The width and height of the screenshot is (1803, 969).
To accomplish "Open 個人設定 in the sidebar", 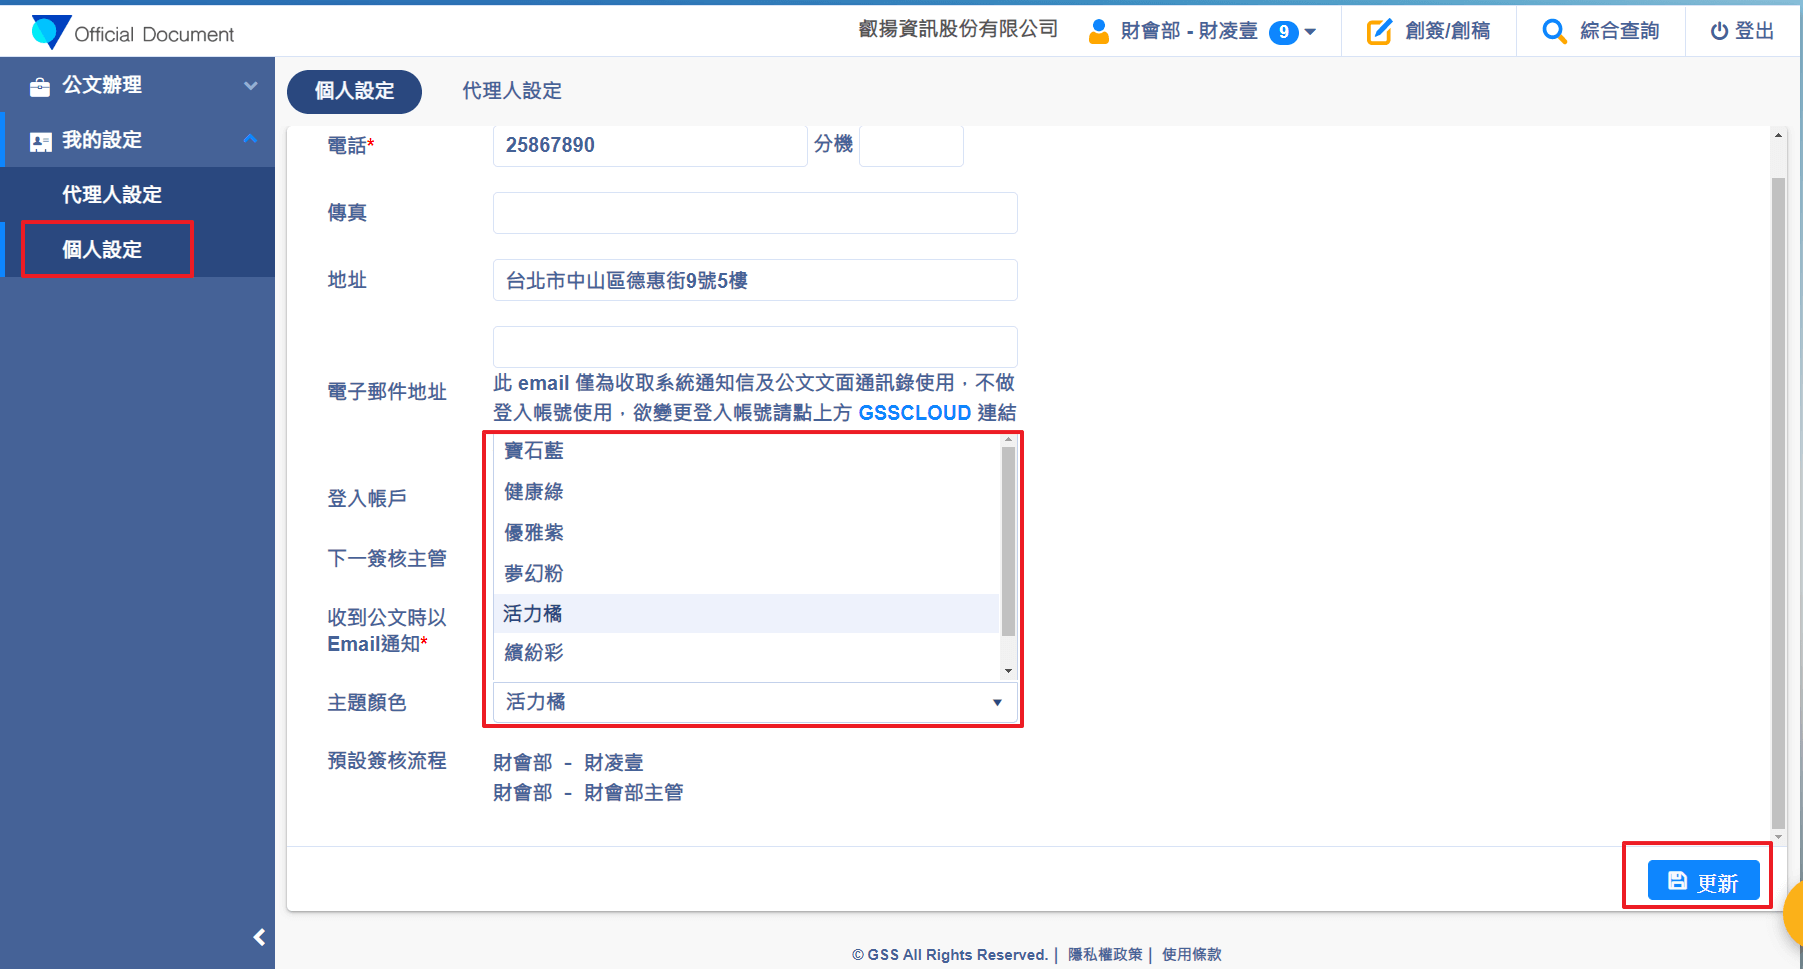I will [102, 250].
